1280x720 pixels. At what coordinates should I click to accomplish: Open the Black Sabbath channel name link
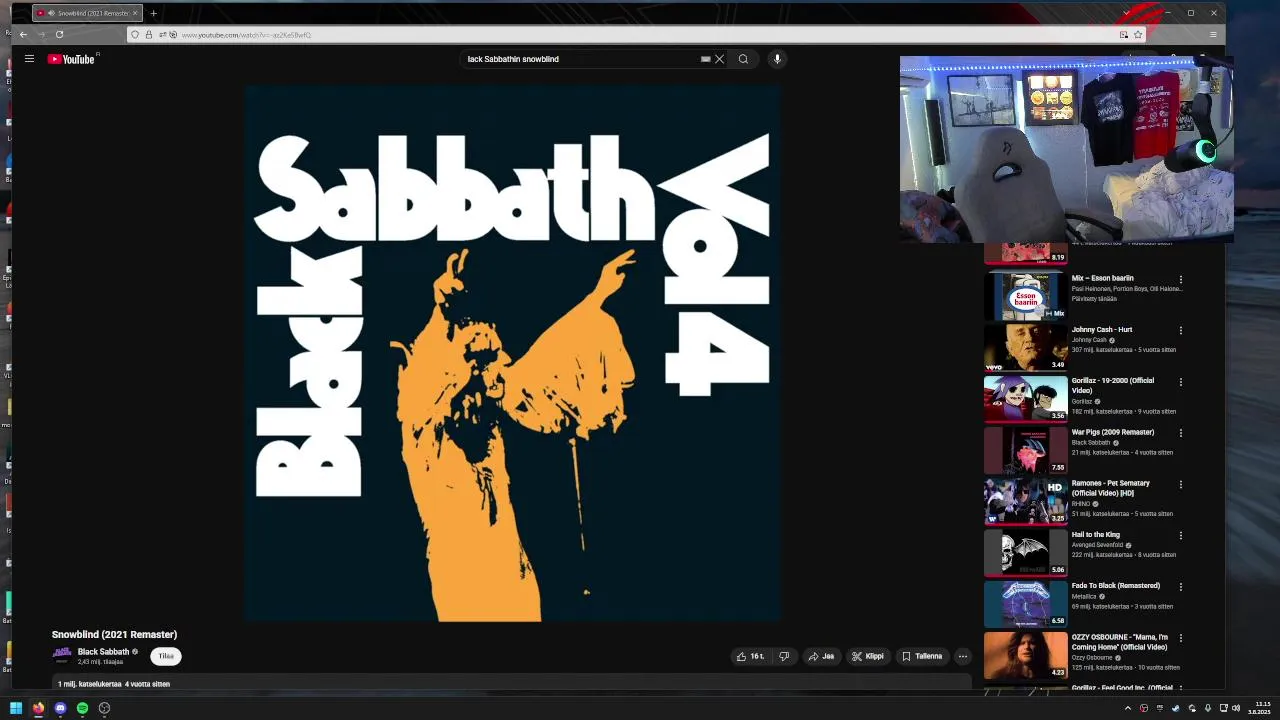(104, 652)
